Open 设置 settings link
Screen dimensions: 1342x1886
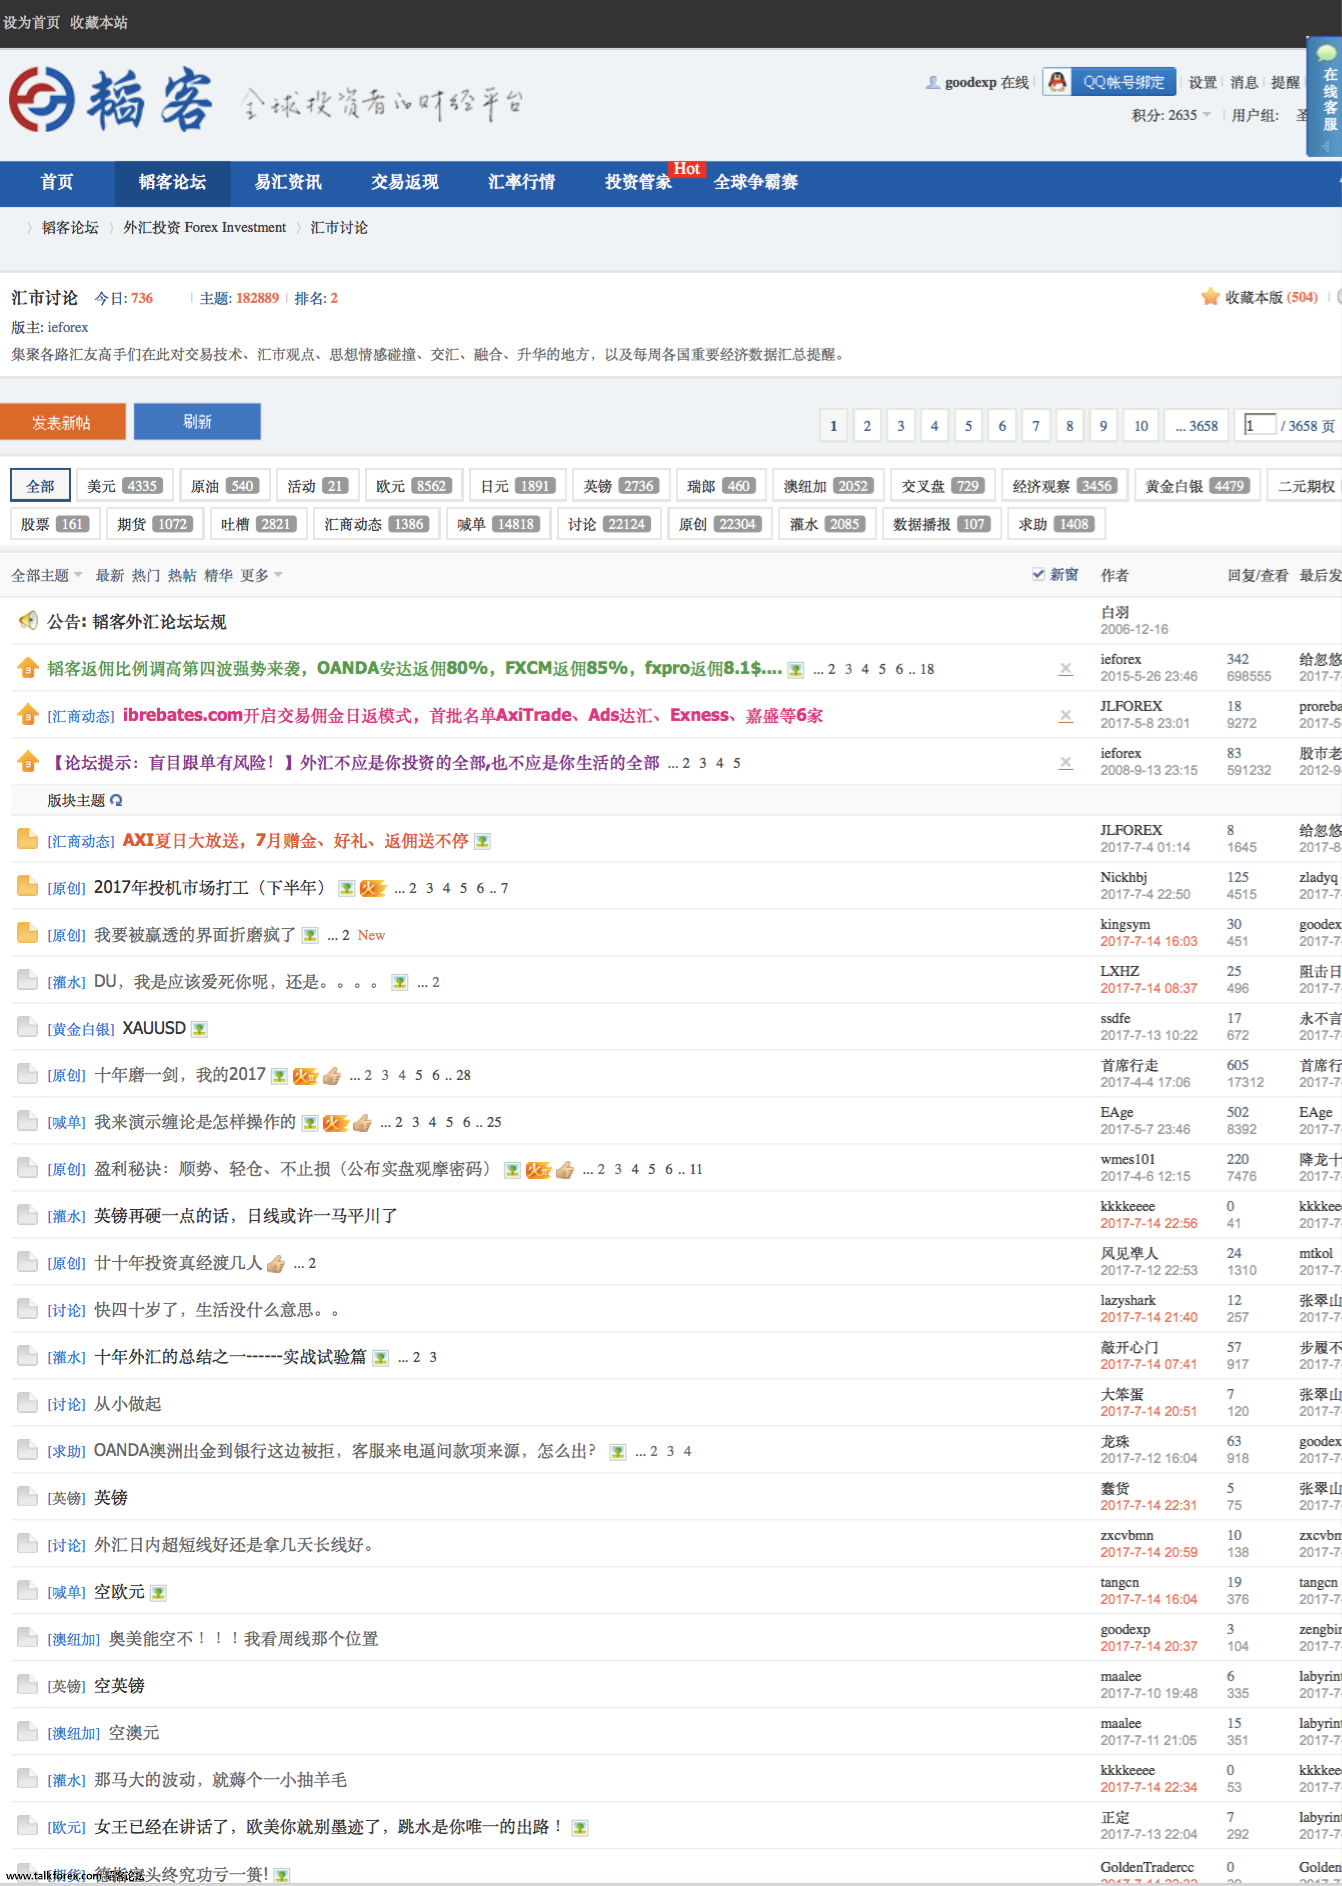click(x=1203, y=82)
